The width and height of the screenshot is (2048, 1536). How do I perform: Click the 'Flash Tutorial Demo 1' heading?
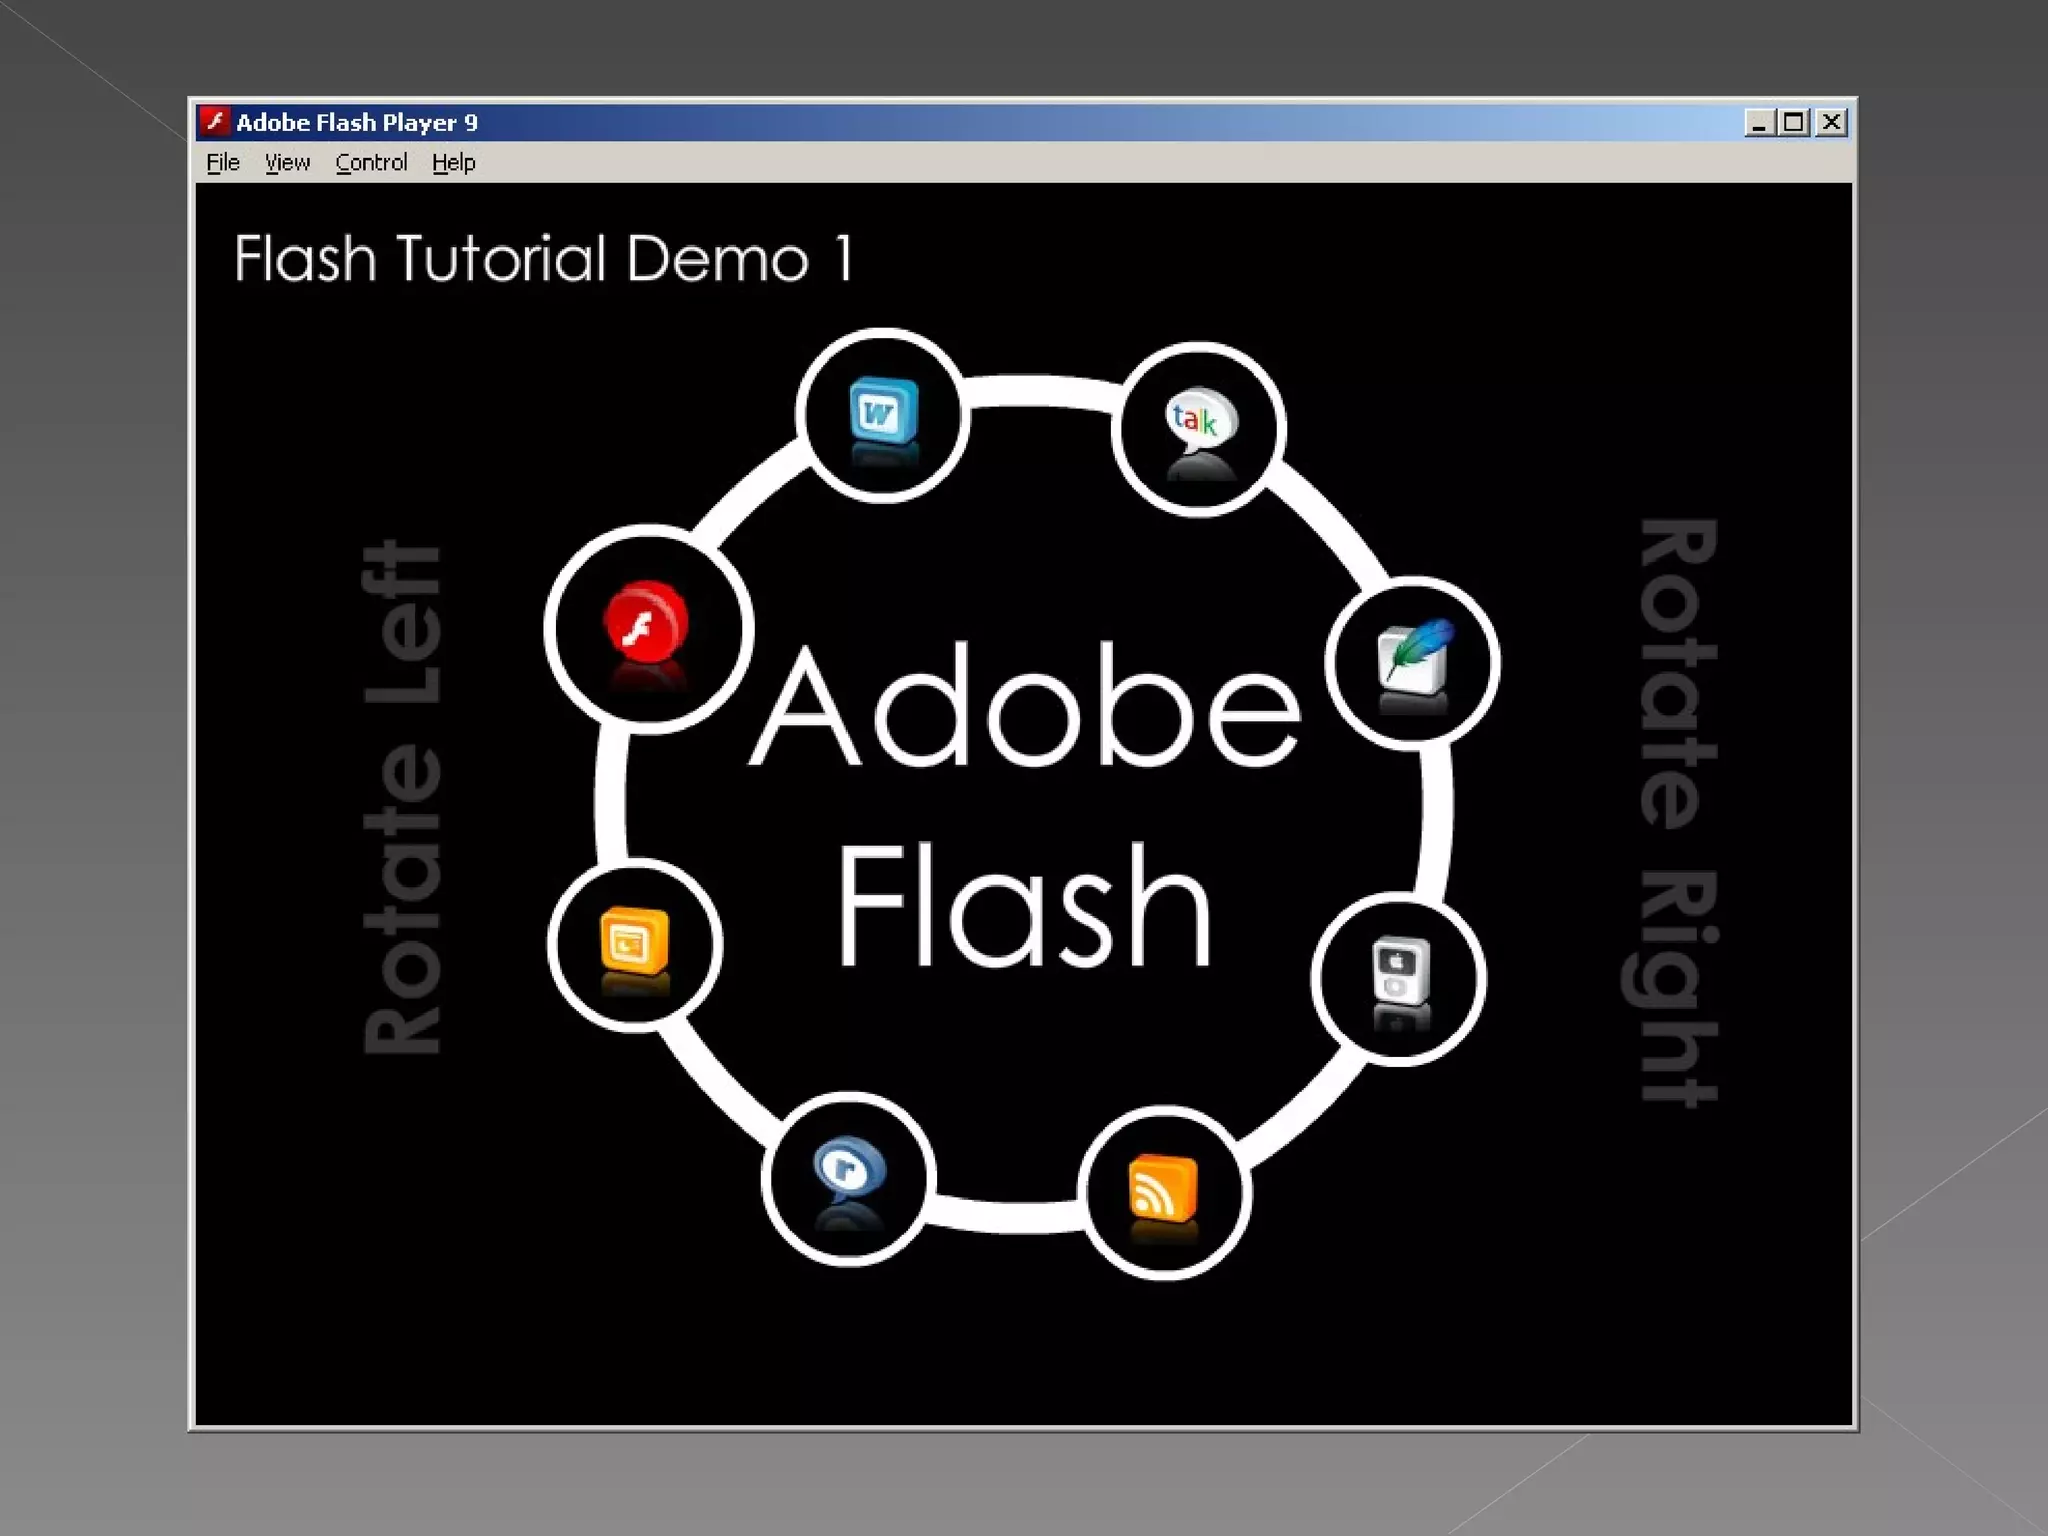tap(544, 259)
